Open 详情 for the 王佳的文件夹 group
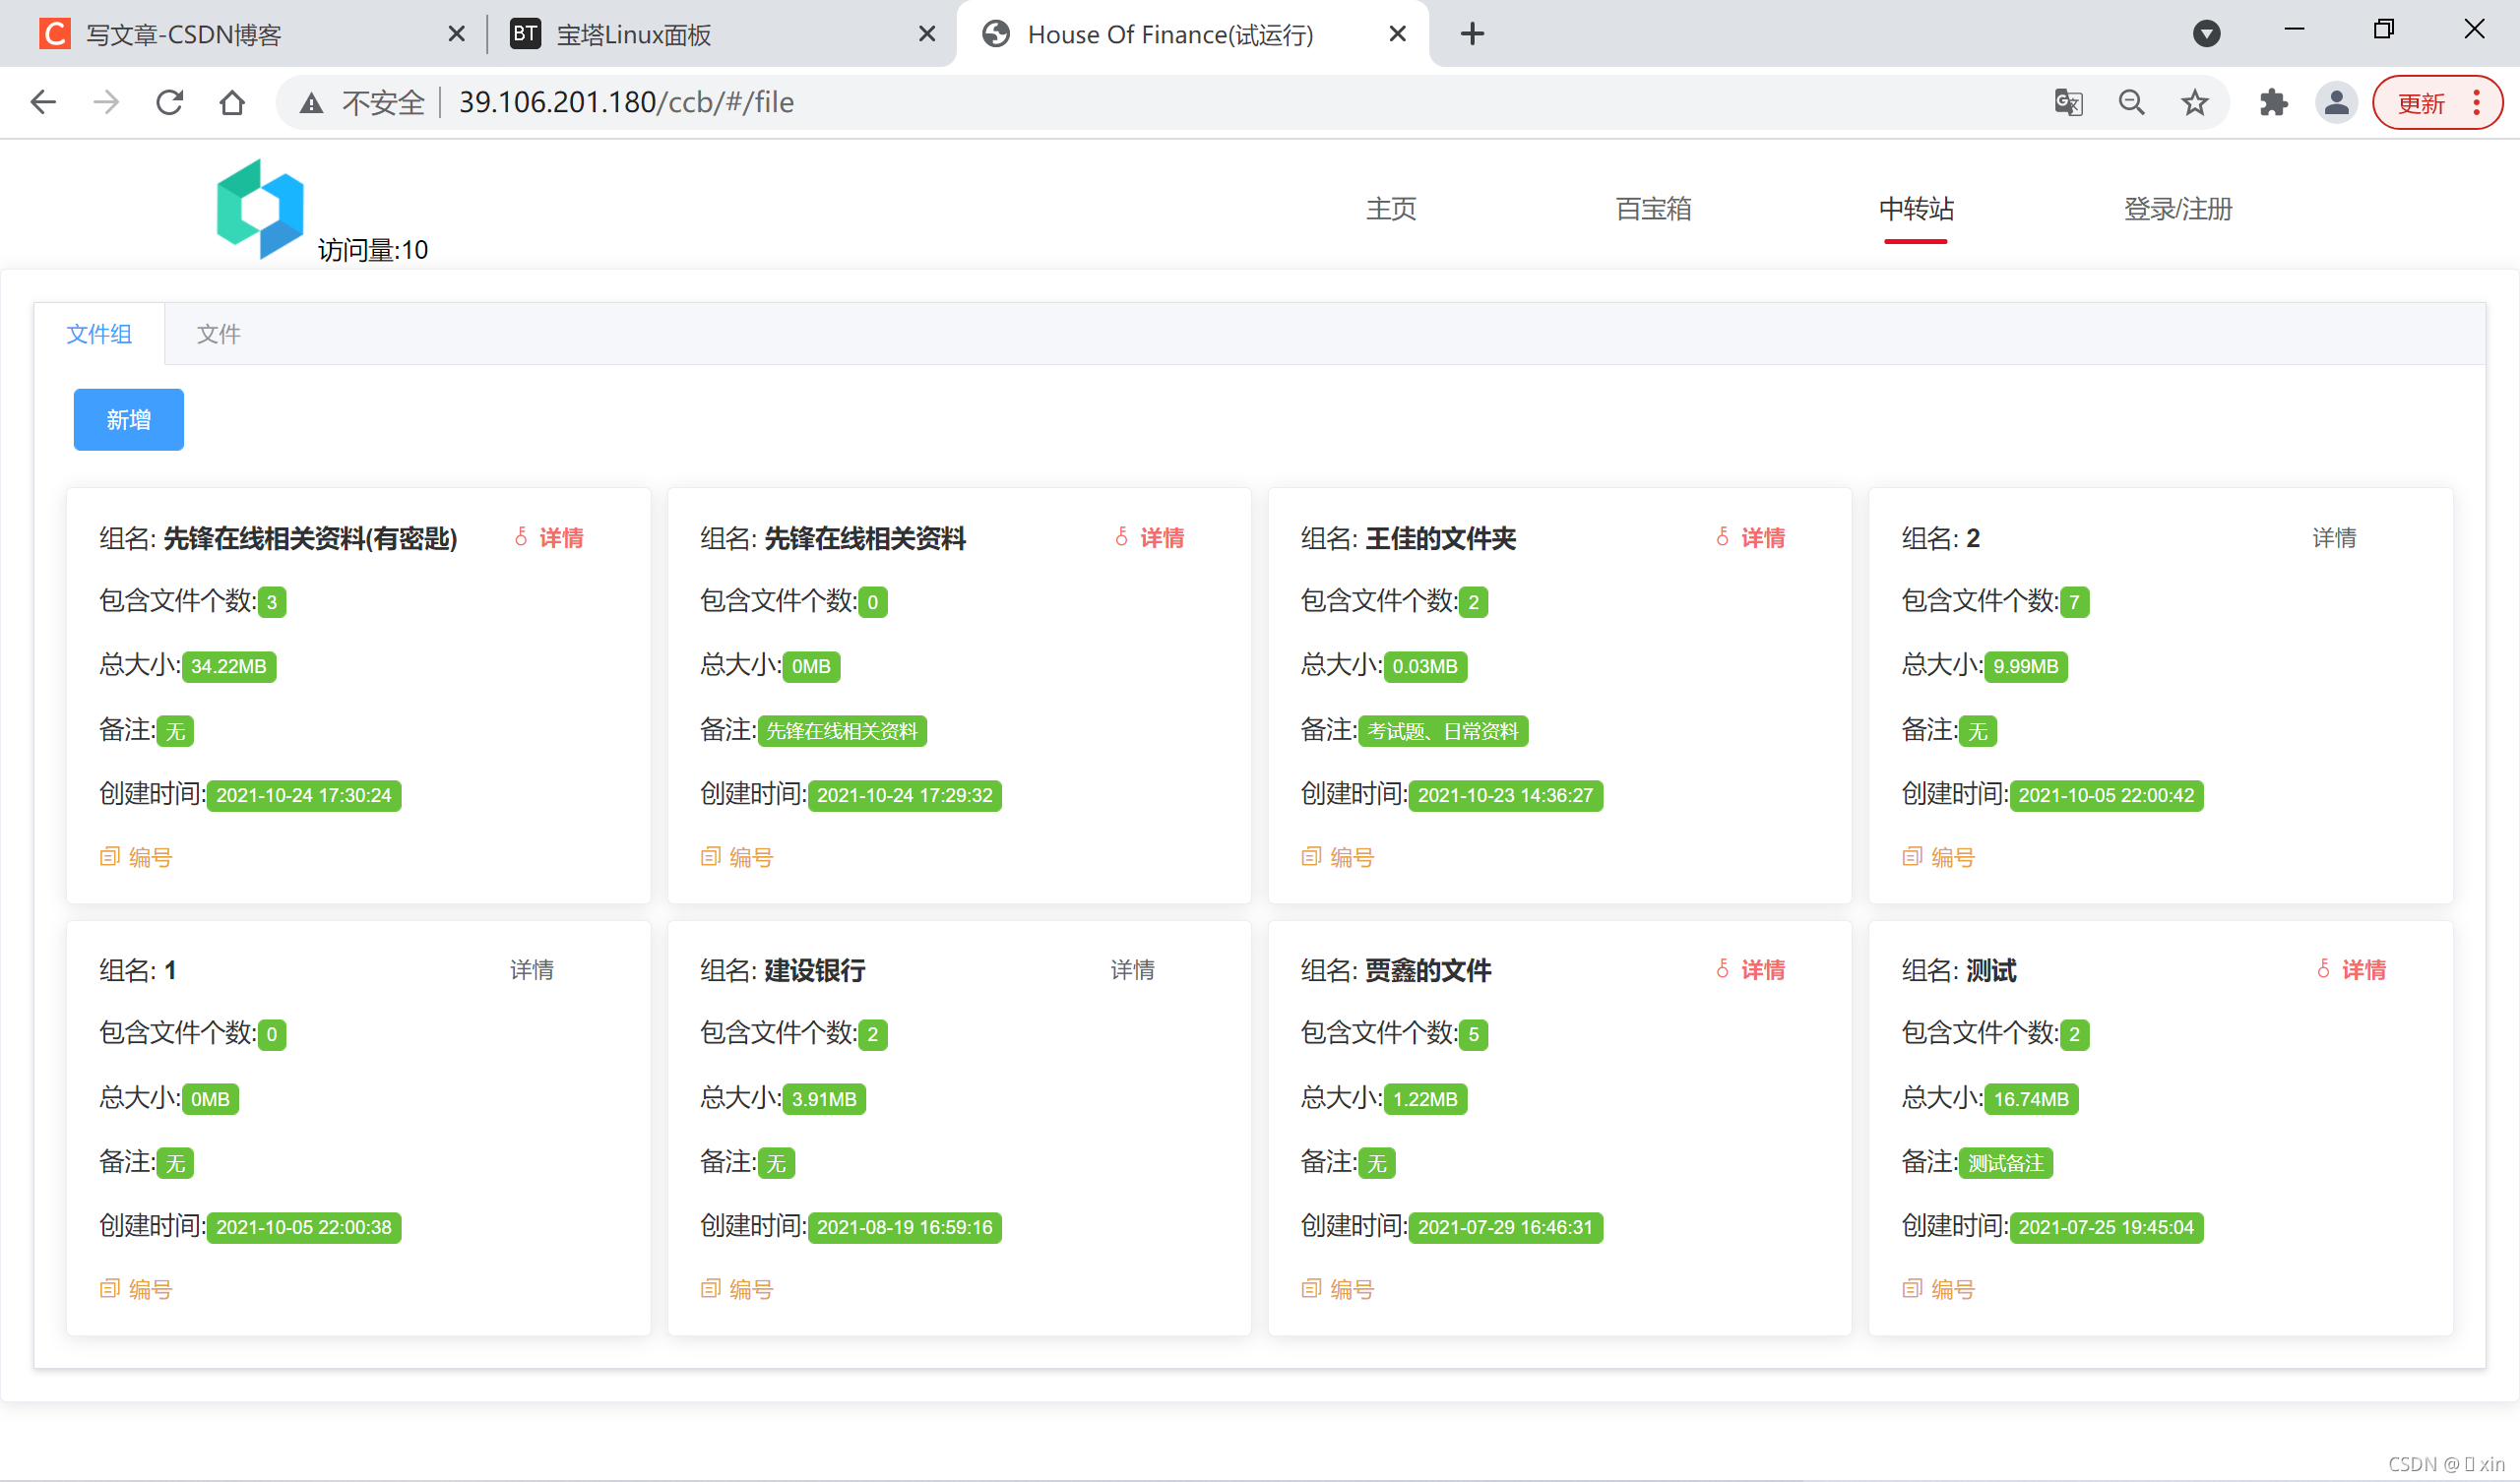 1761,538
